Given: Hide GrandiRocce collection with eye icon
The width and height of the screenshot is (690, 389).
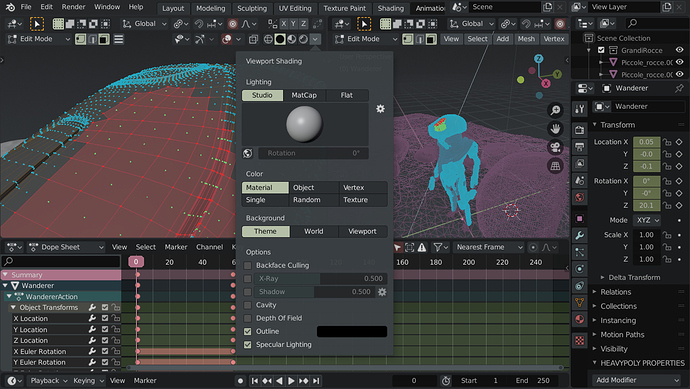Looking at the screenshot, I should pyautogui.click(x=679, y=50).
